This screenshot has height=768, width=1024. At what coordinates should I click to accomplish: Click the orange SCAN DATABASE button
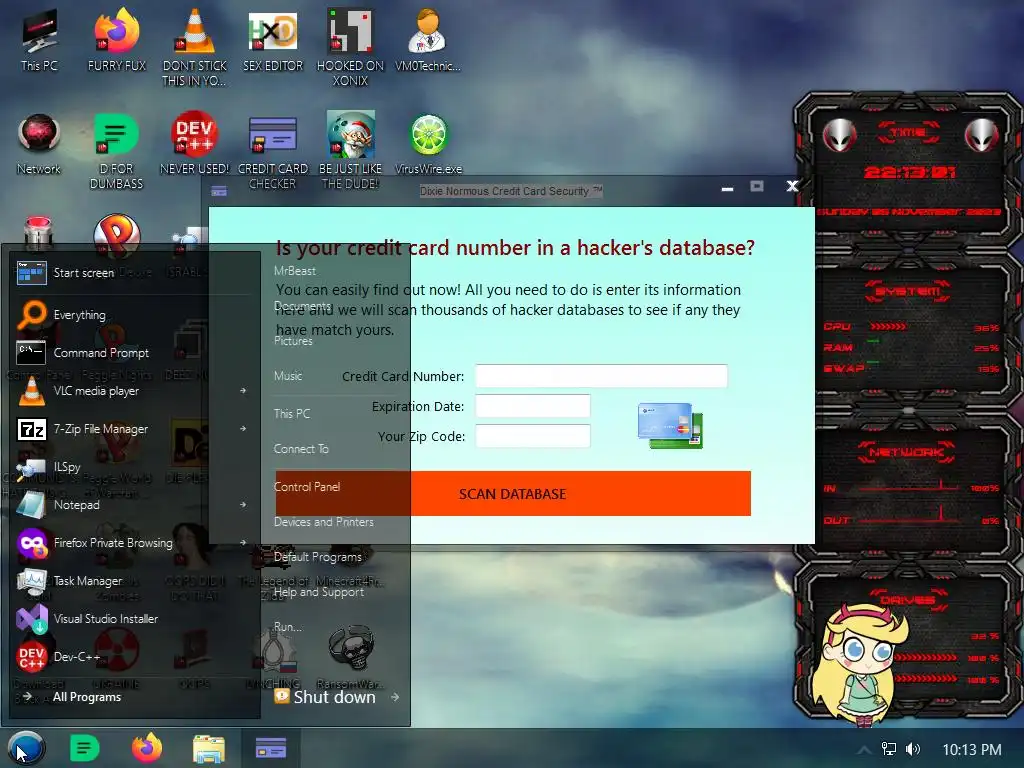[513, 494]
